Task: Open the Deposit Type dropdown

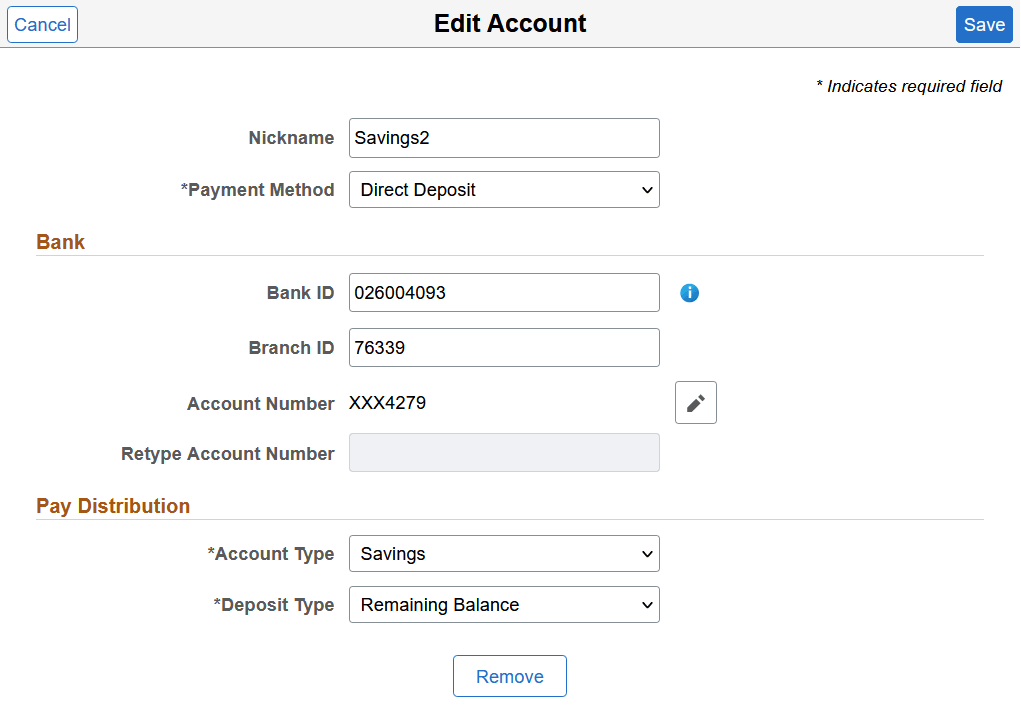Action: click(x=504, y=604)
